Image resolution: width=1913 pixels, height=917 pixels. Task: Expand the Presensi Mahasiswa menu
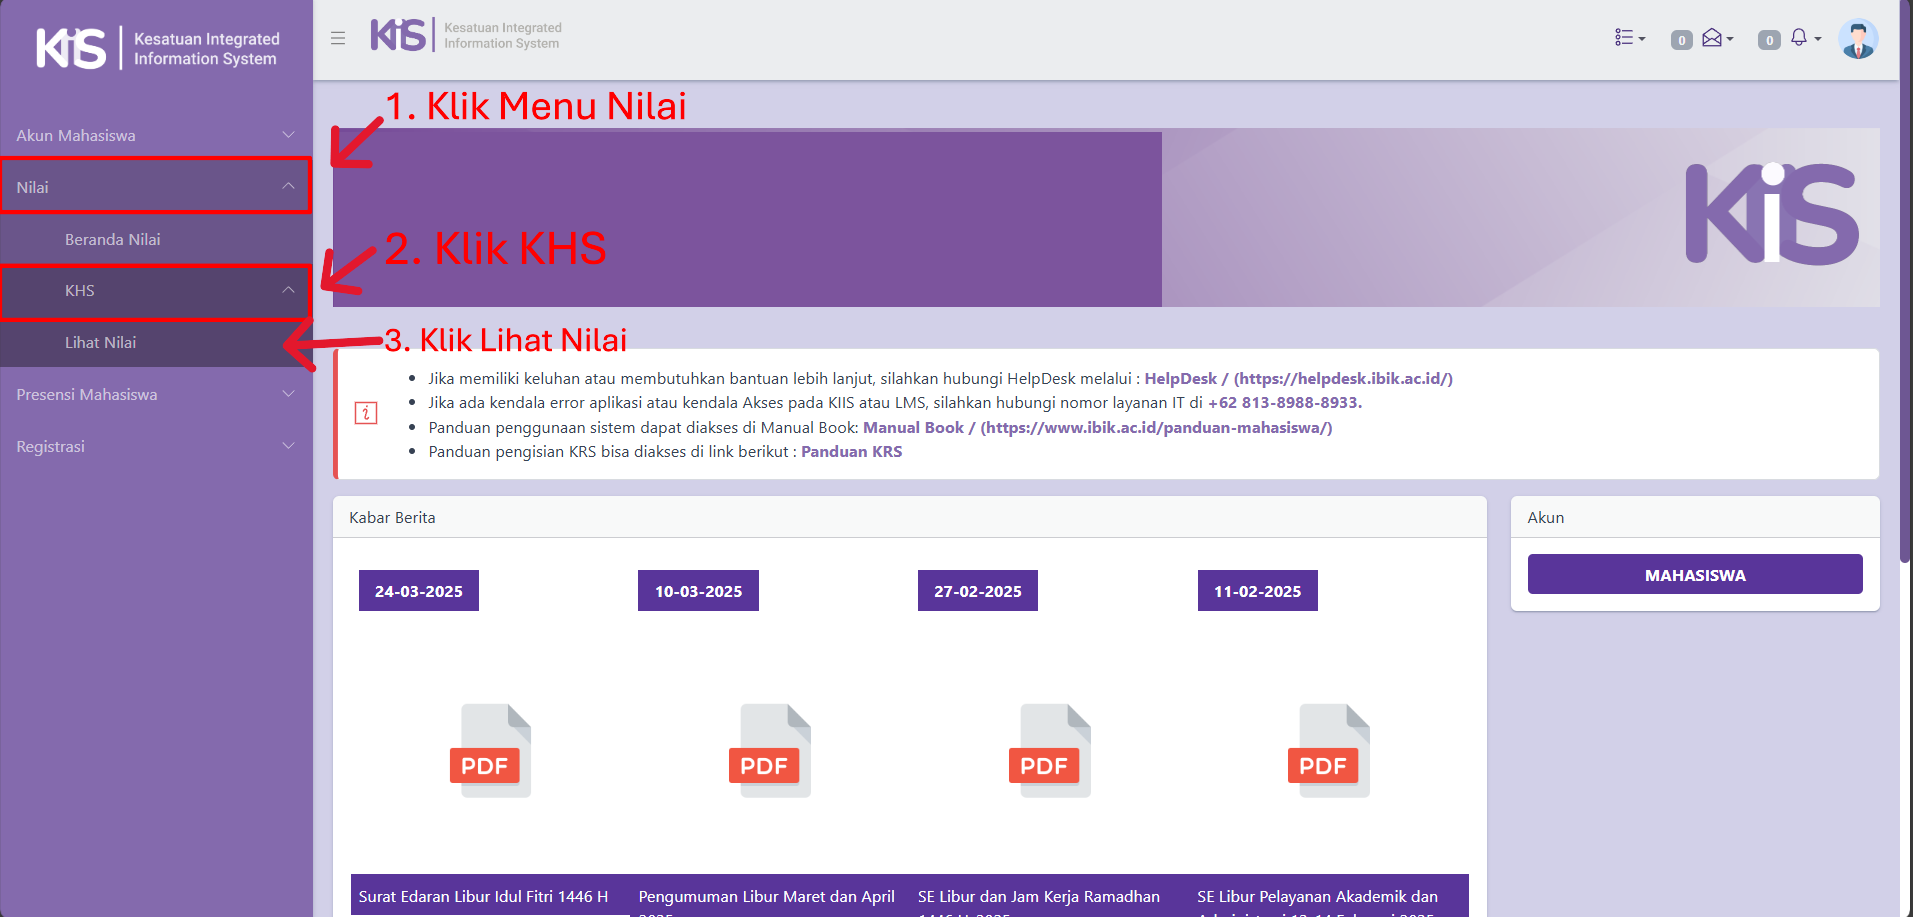156,394
